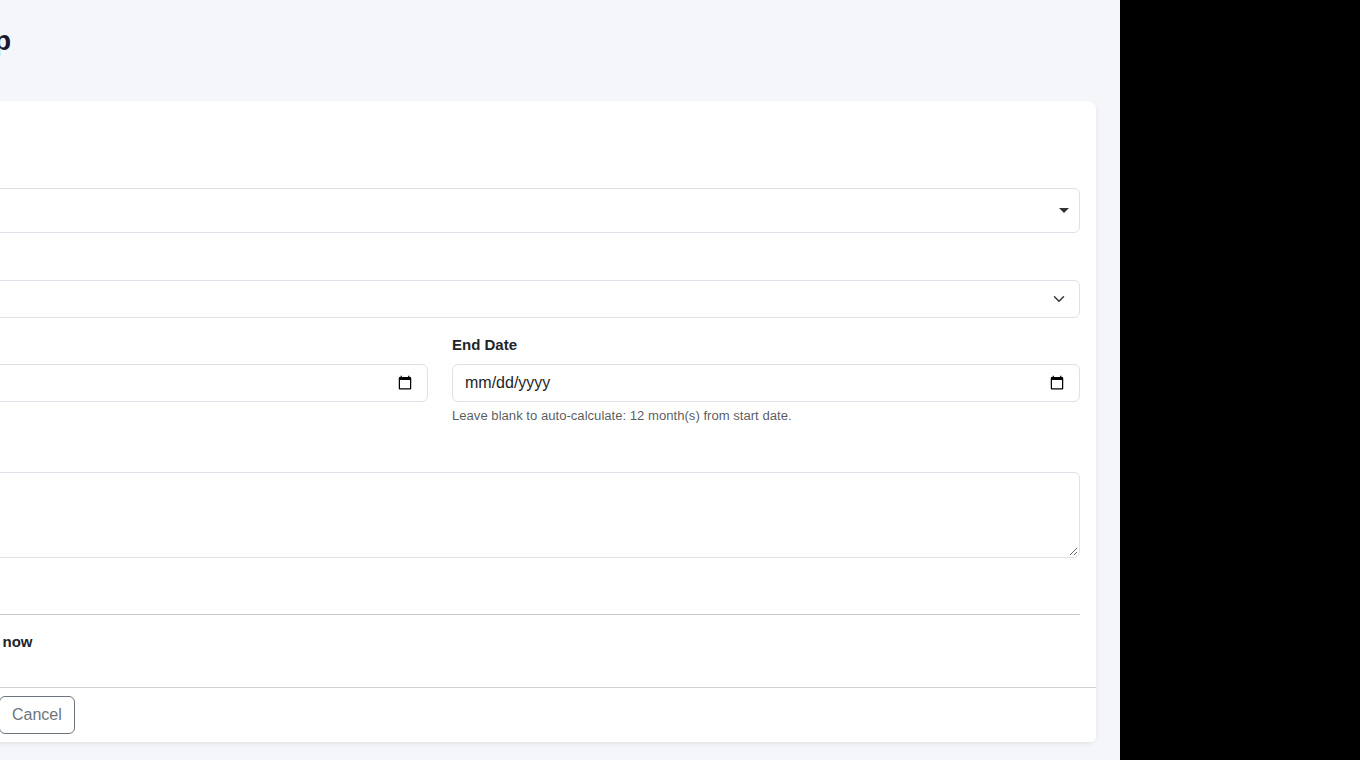Open calendar picker in the left date field

point(405,383)
